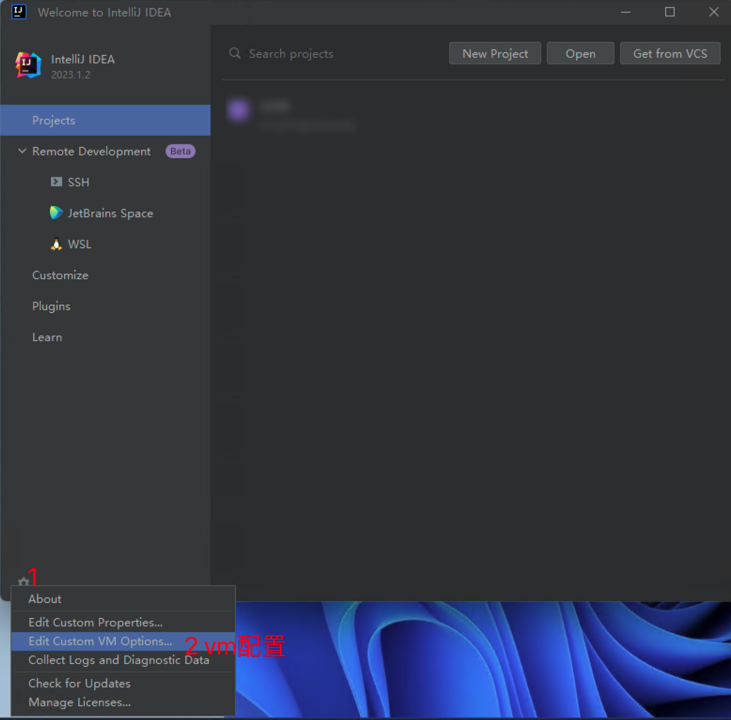Click the WSL penguin icon
This screenshot has height=720, width=731.
(x=56, y=244)
